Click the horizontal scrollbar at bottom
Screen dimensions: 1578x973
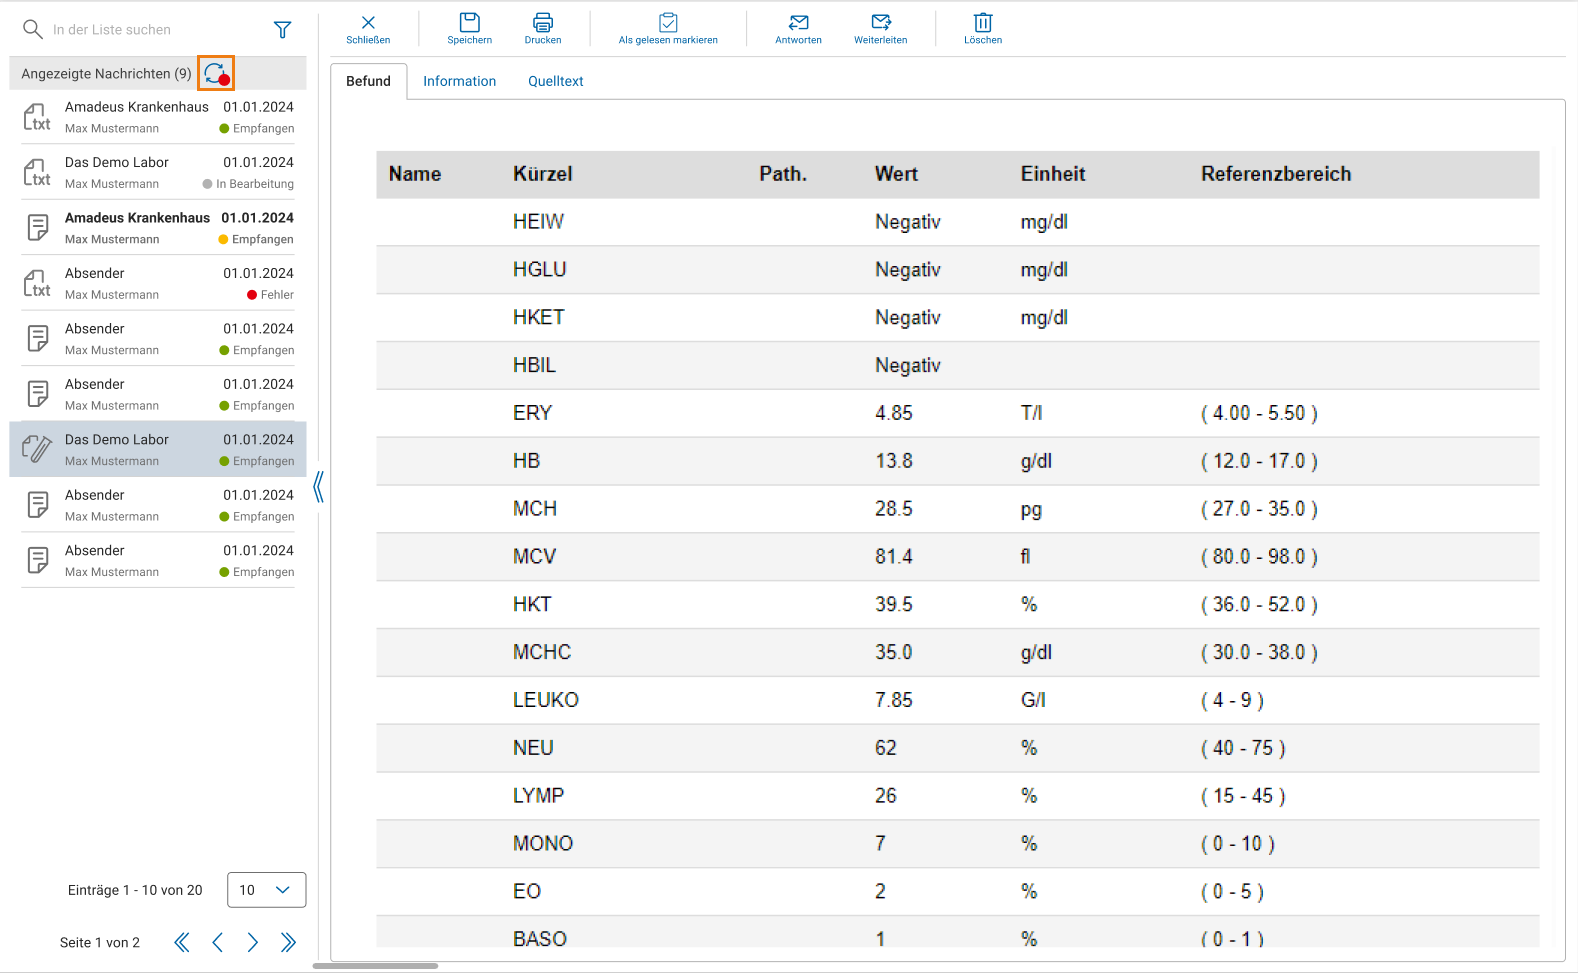pos(375,966)
